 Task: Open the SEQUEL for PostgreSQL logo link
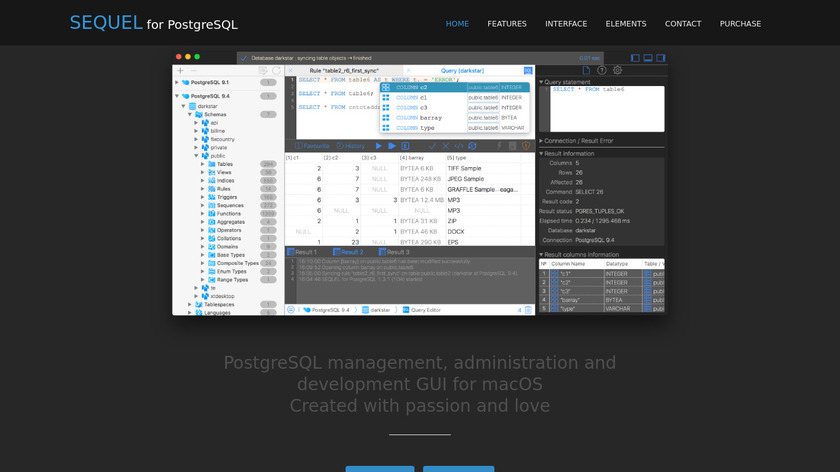tap(154, 23)
